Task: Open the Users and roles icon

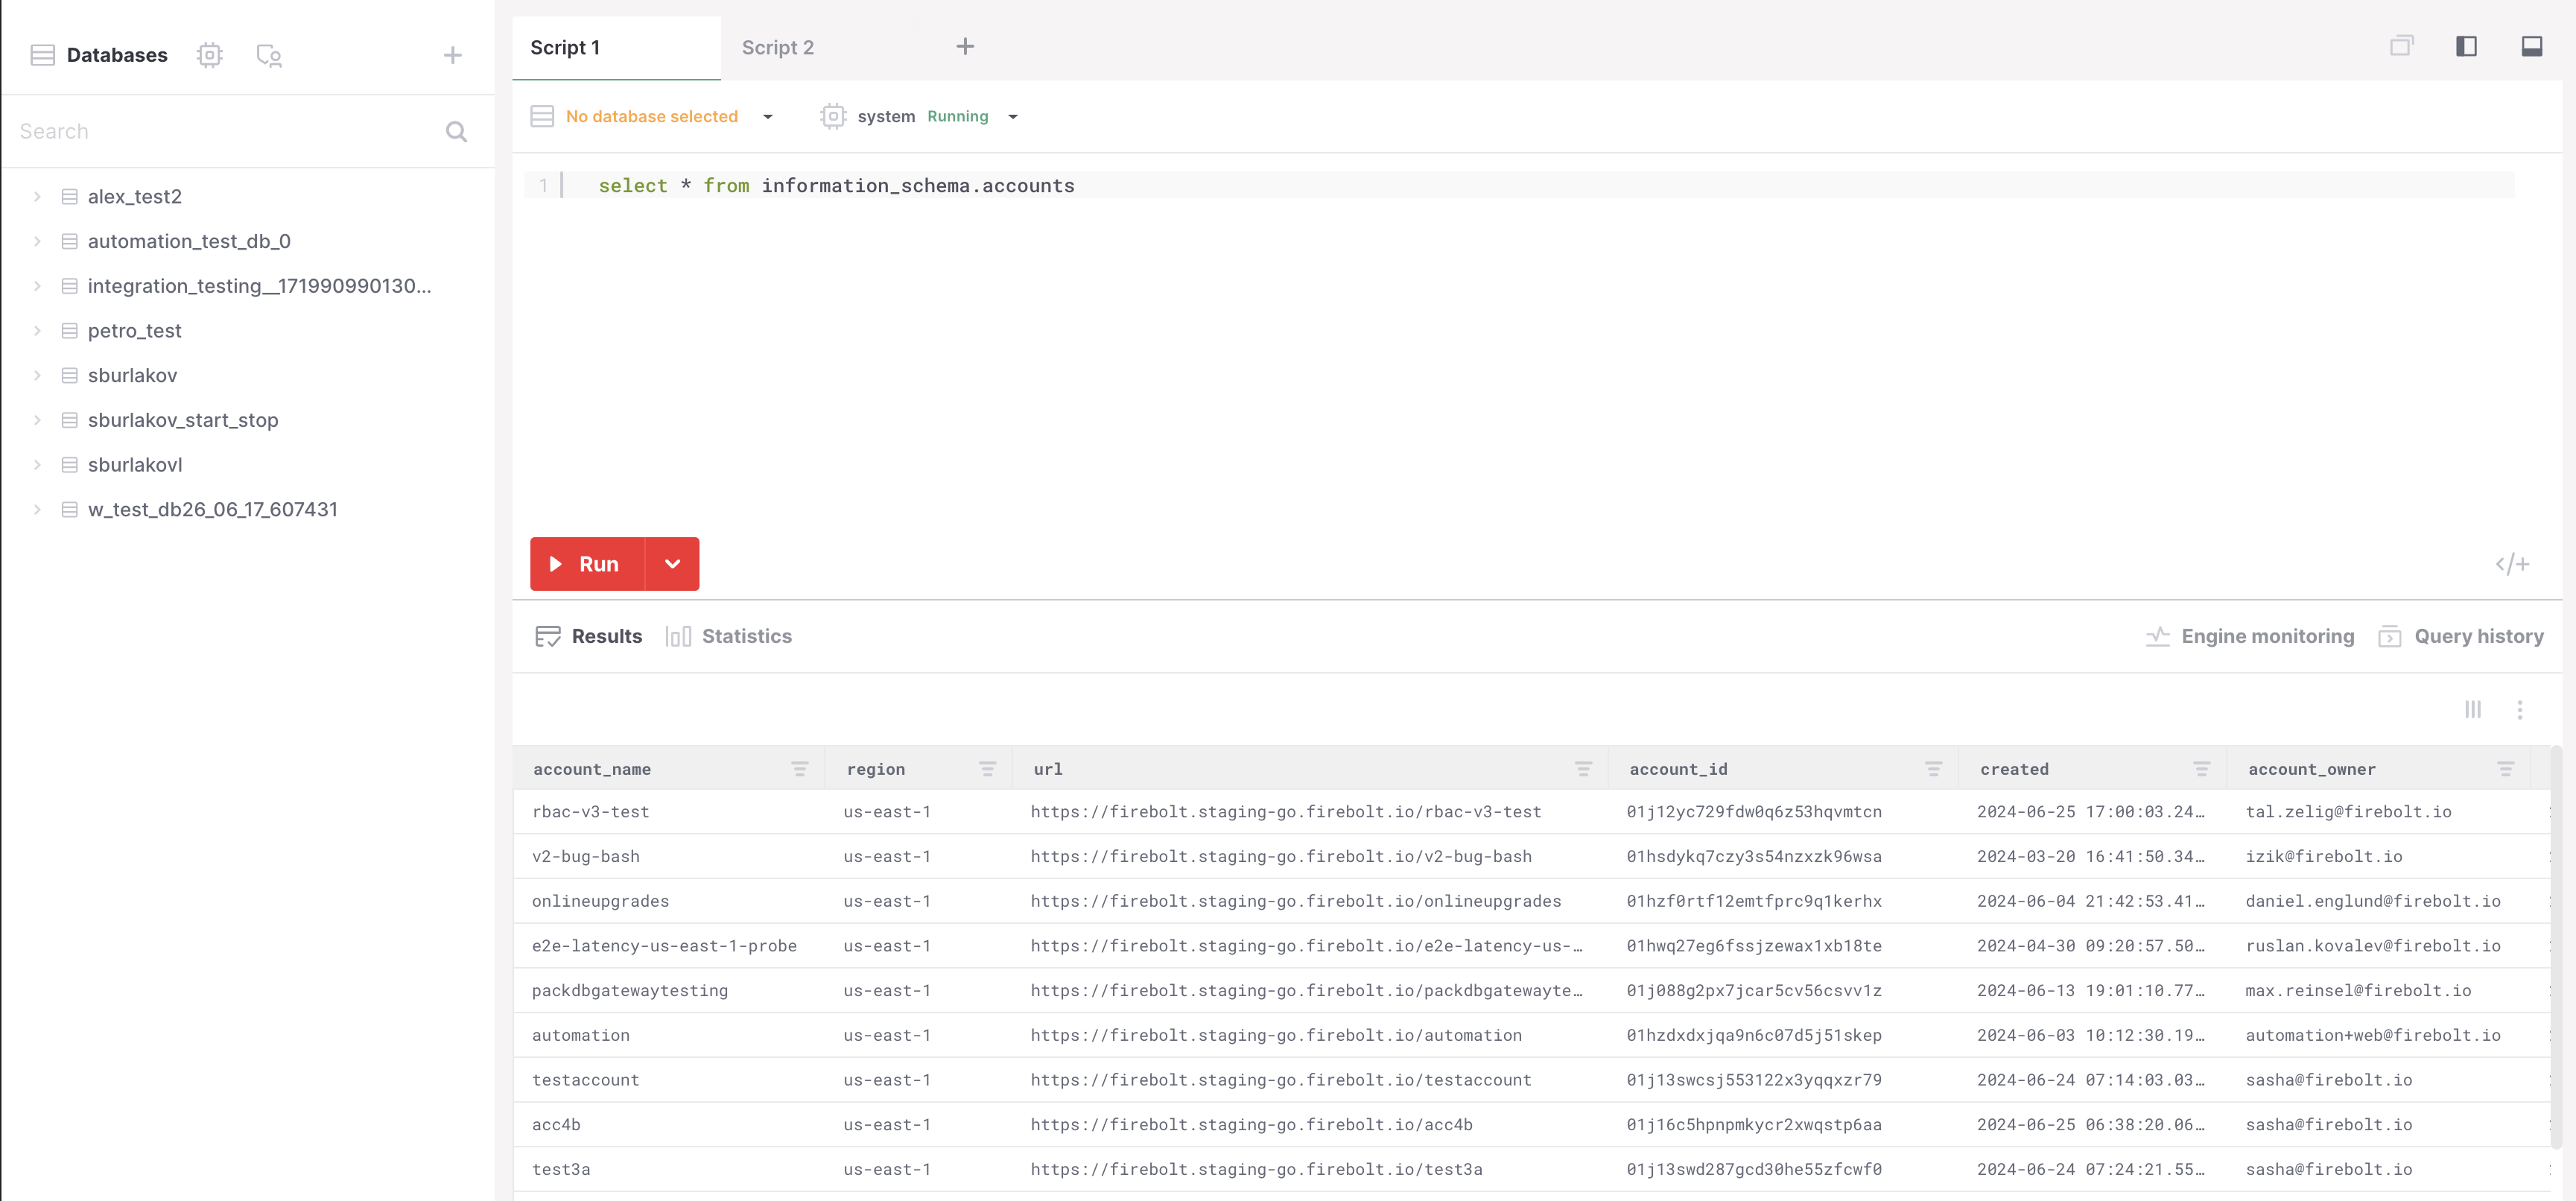Action: click(269, 55)
